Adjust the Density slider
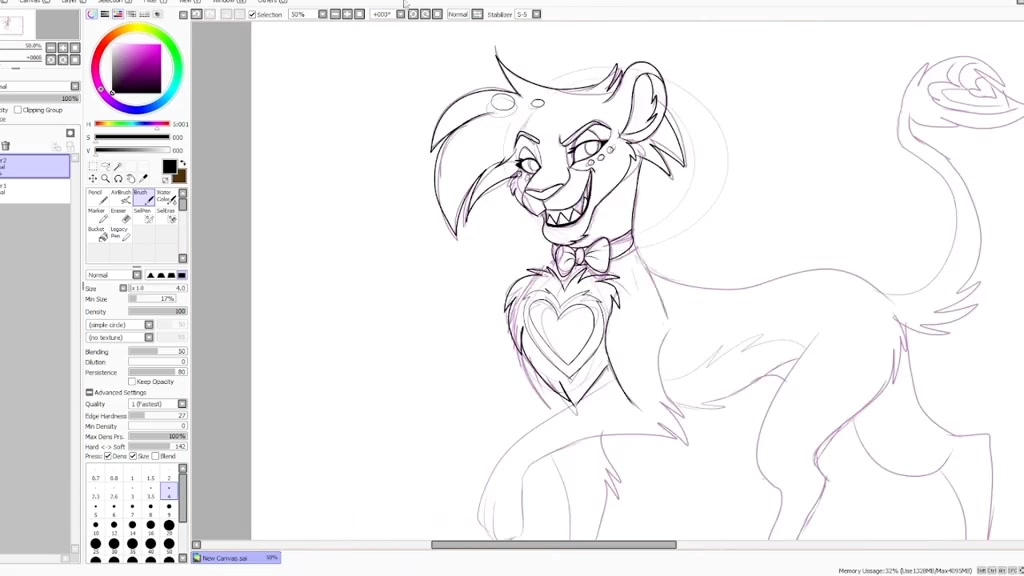1024x576 pixels. pos(158,312)
